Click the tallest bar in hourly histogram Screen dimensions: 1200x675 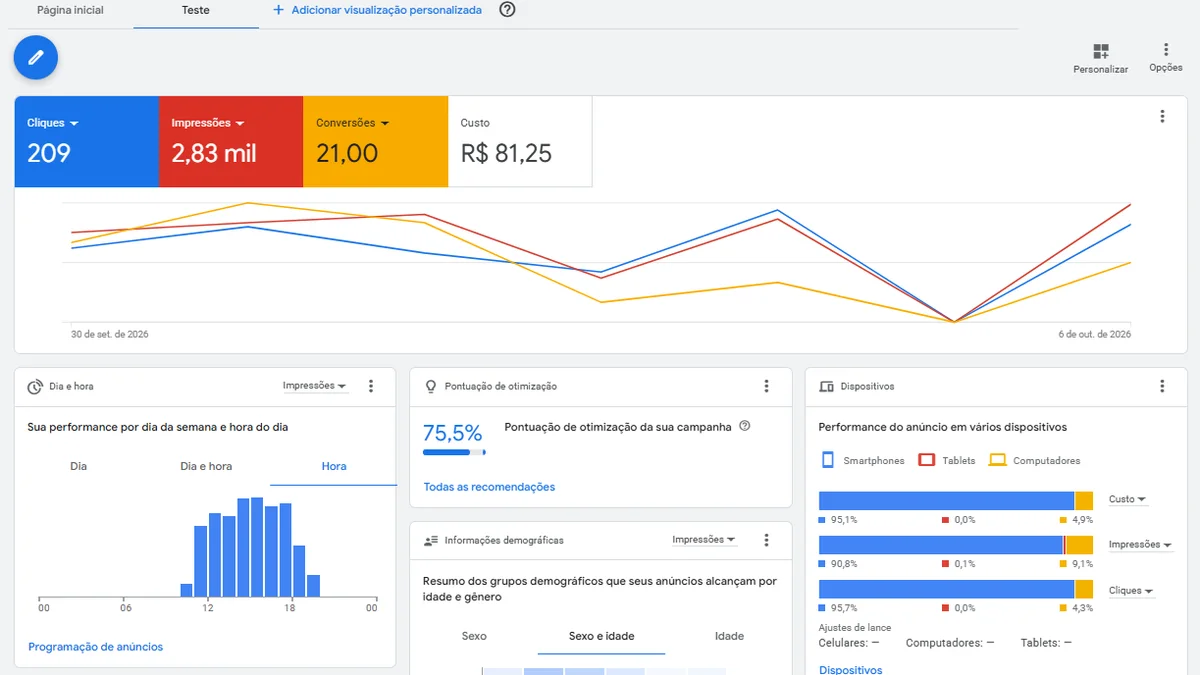pos(258,546)
